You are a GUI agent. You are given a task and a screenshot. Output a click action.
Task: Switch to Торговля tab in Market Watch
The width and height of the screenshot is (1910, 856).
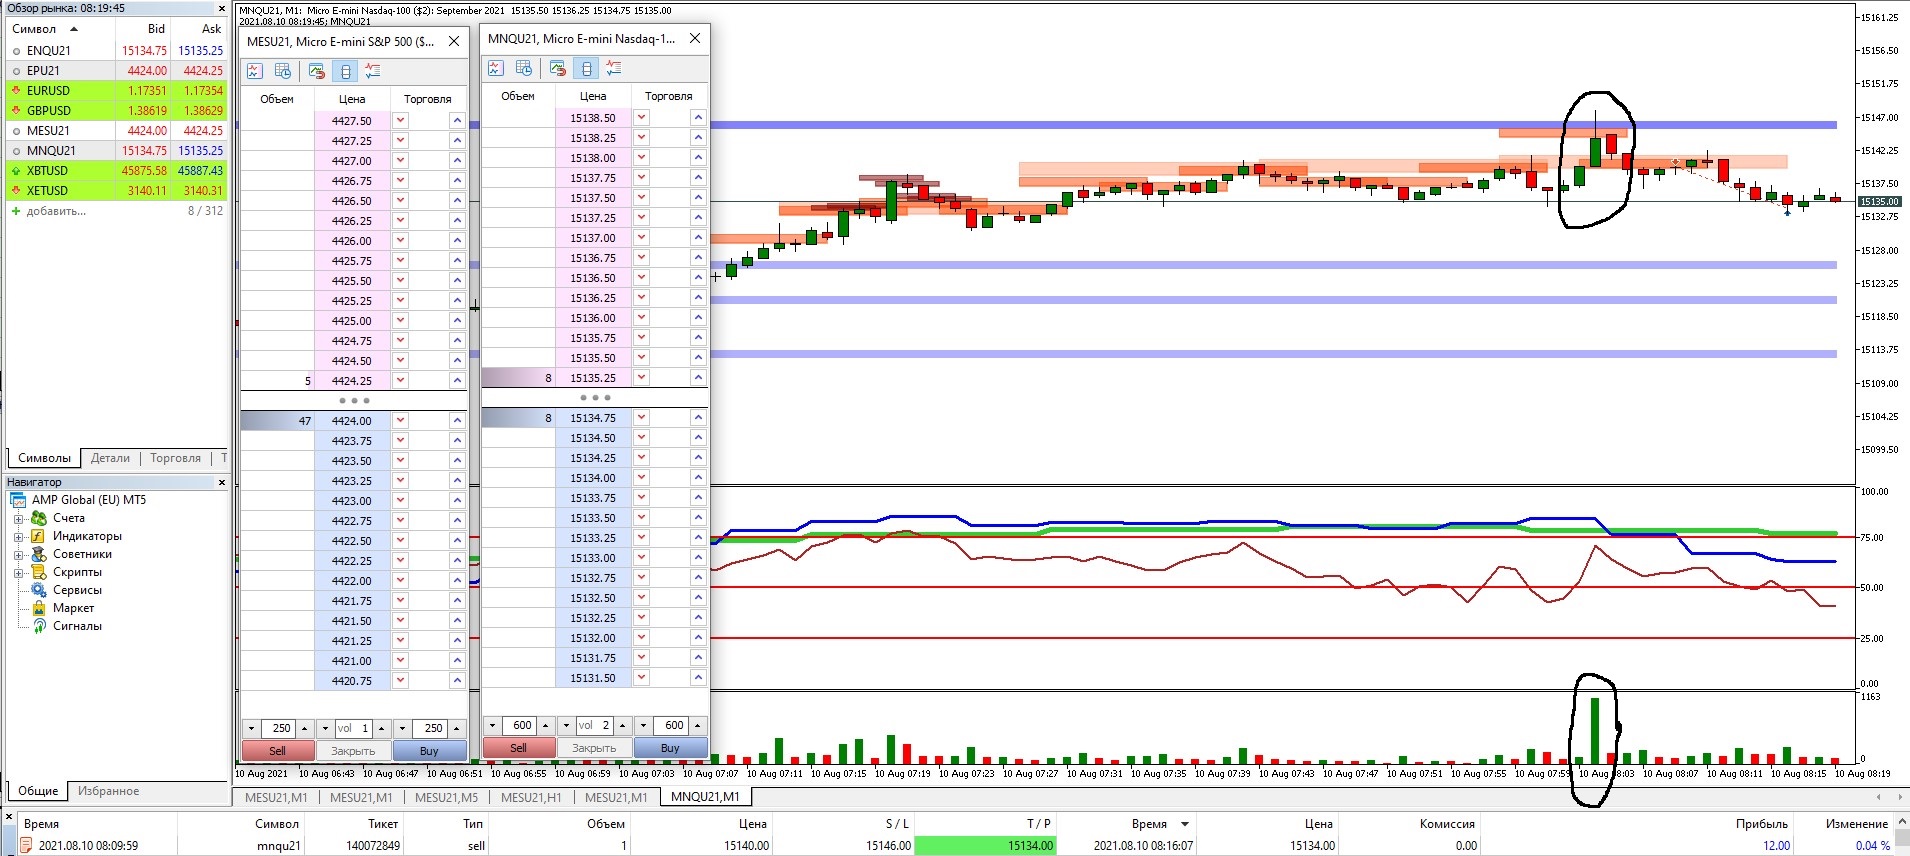tap(175, 458)
